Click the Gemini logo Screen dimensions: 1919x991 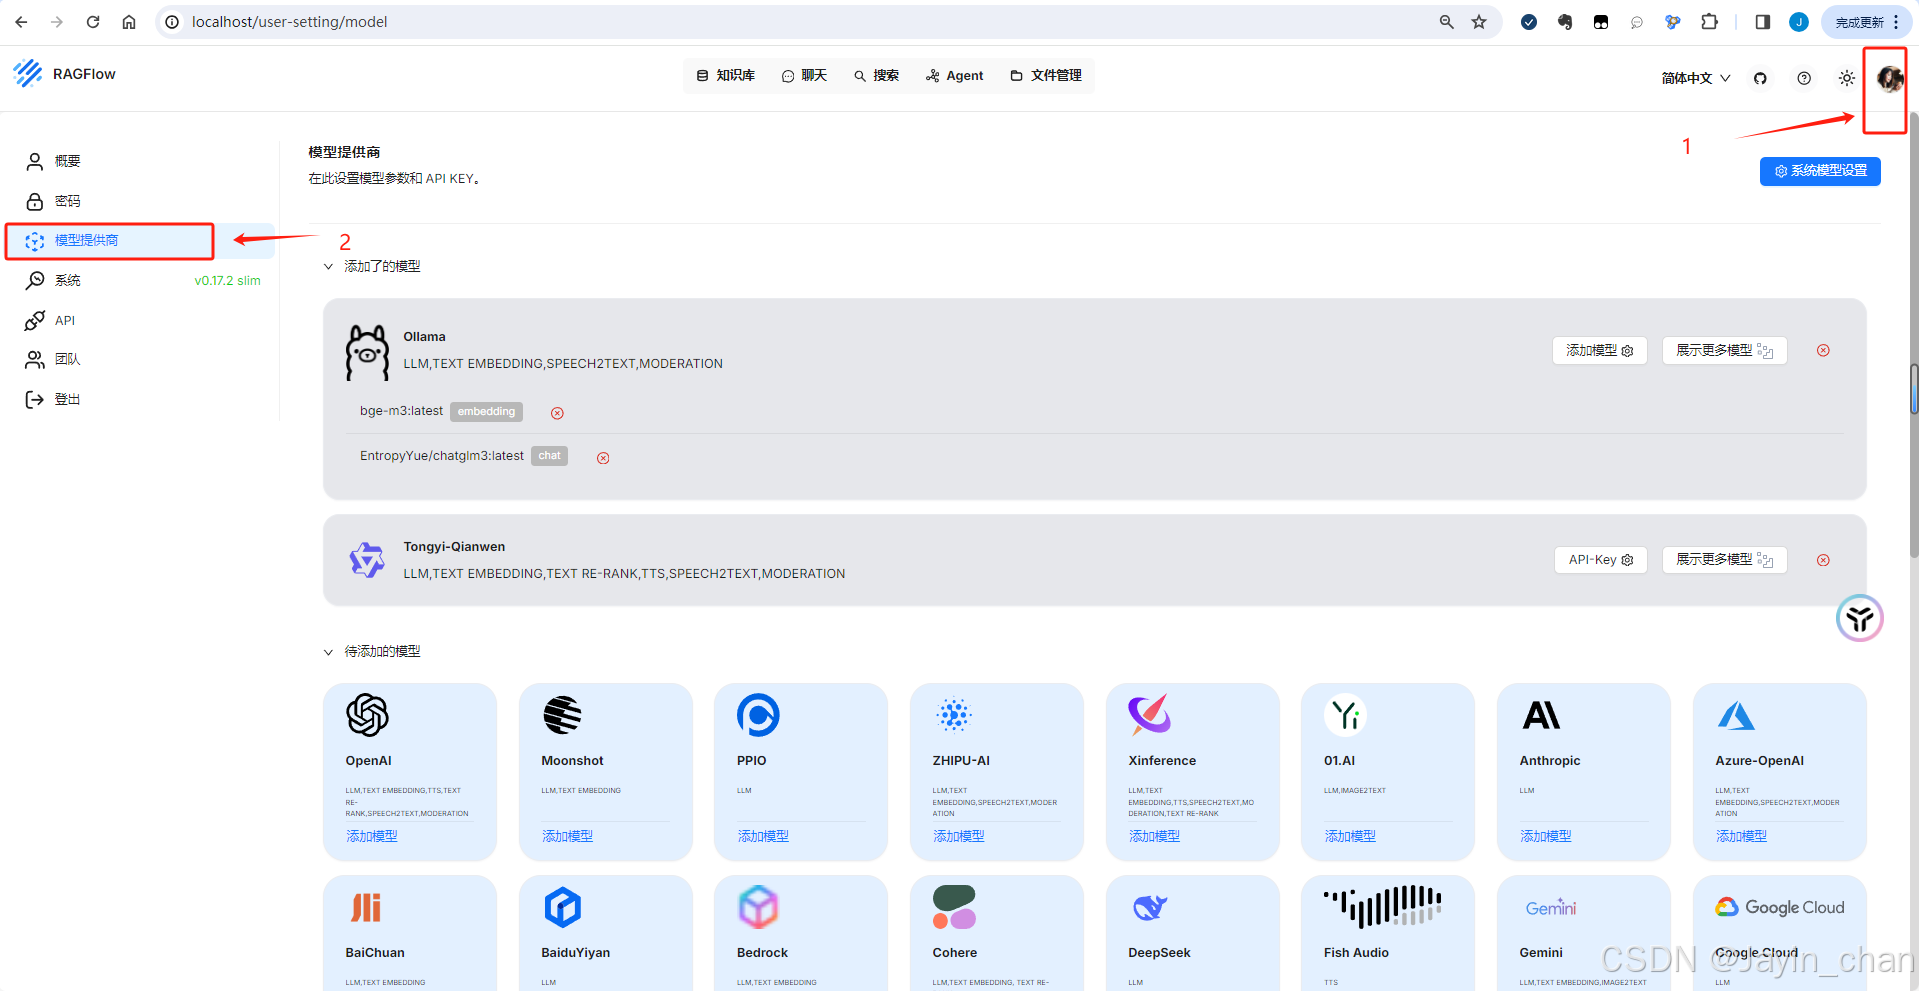click(x=1551, y=907)
